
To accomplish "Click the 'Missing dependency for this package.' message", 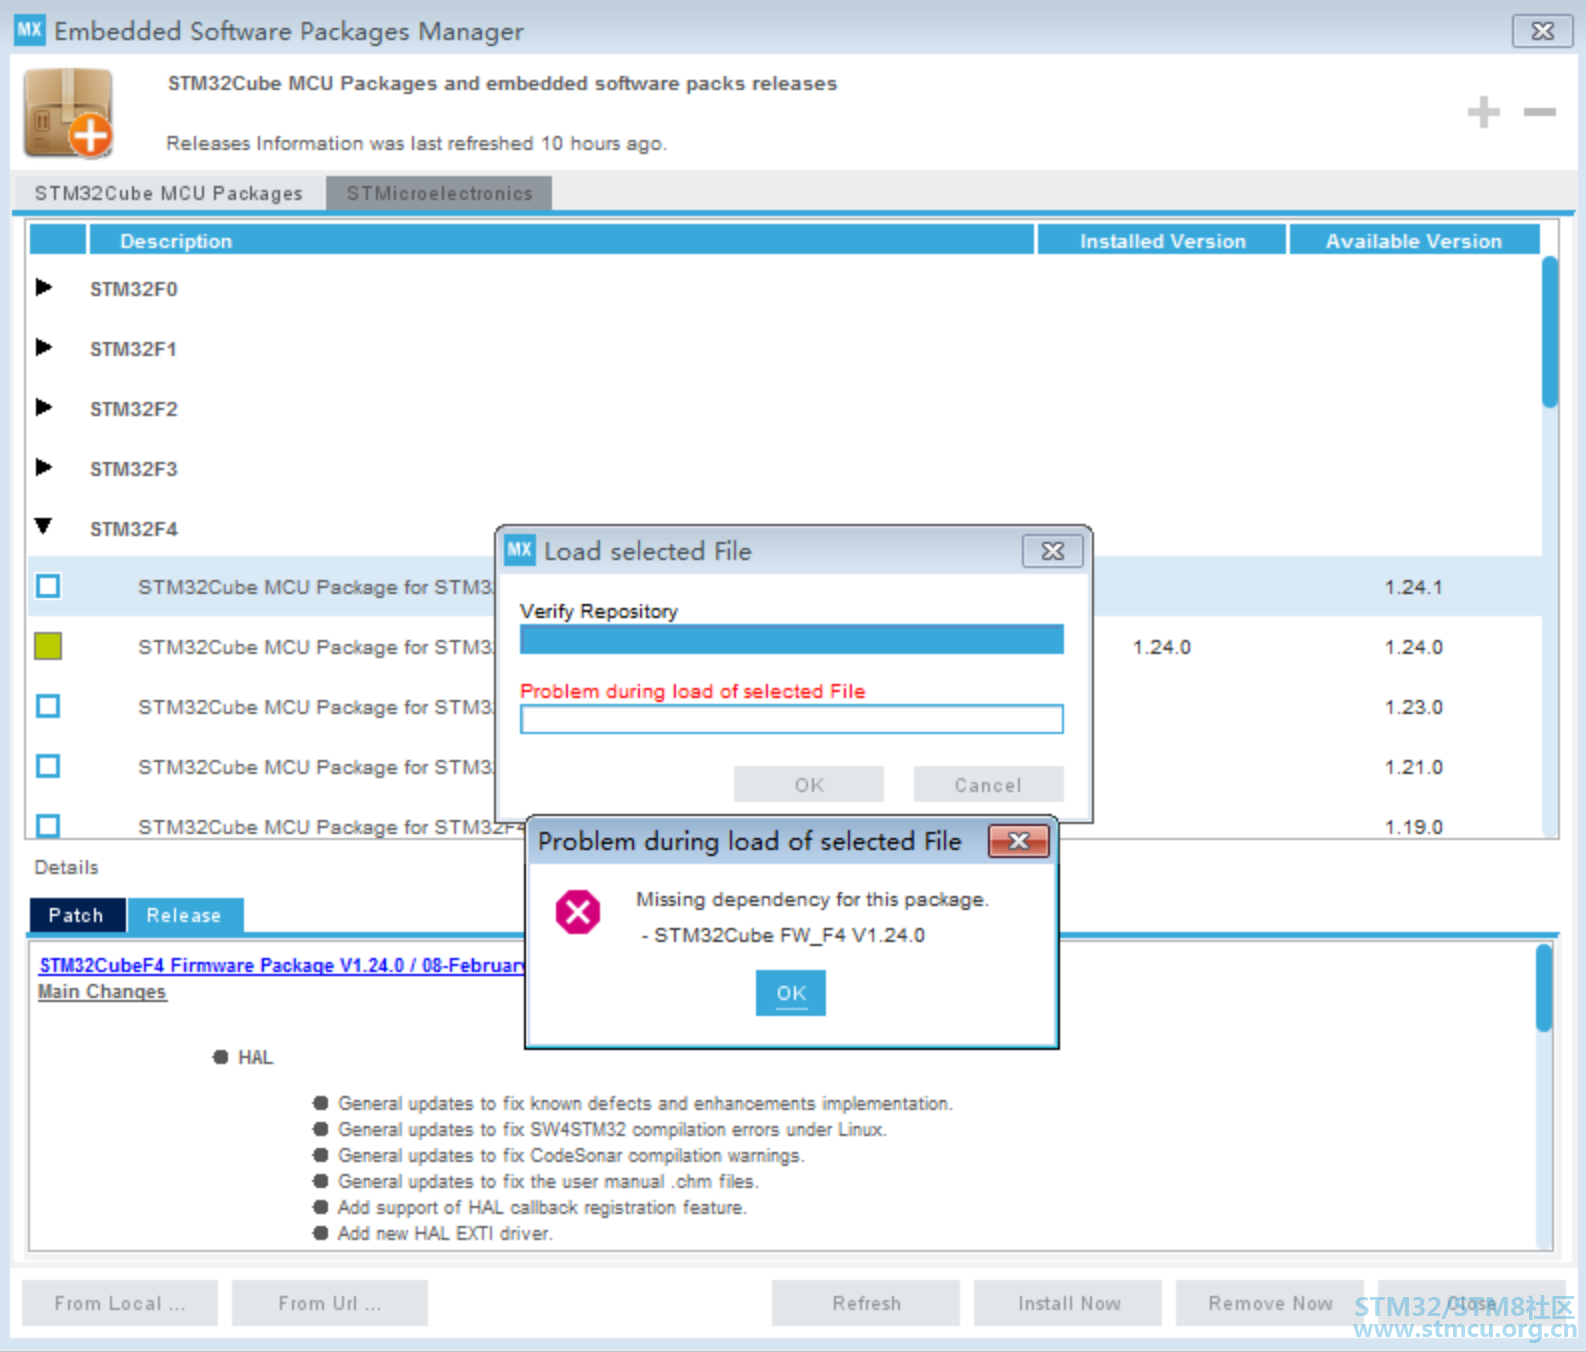I will point(812,899).
